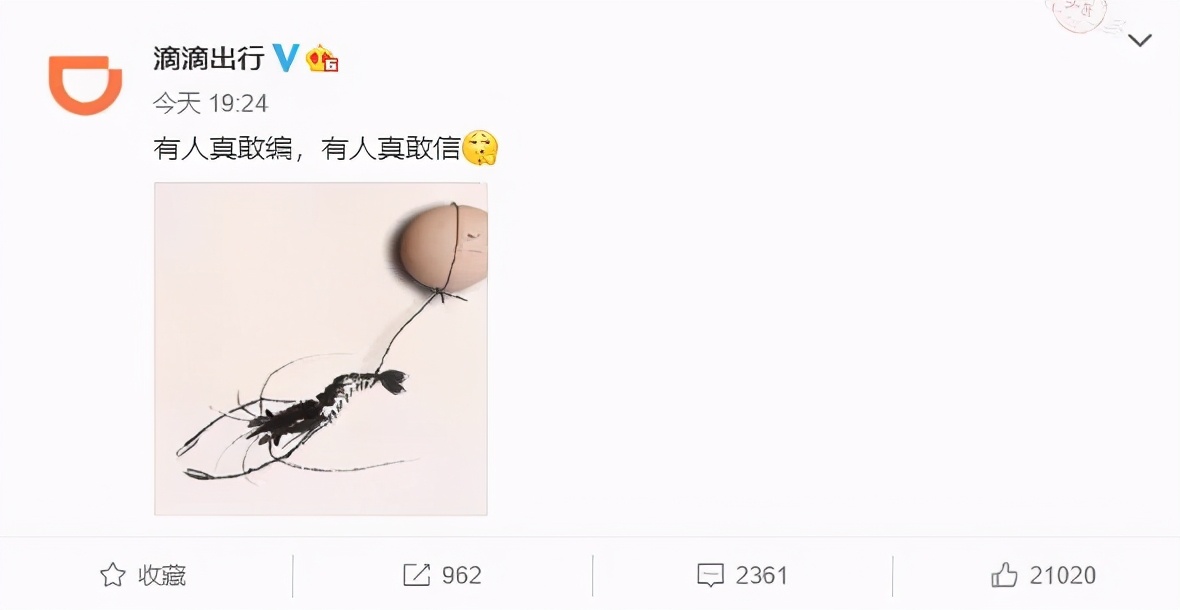Image resolution: width=1180 pixels, height=610 pixels.
Task: Open the orange Didi profile avatar
Action: 85,84
